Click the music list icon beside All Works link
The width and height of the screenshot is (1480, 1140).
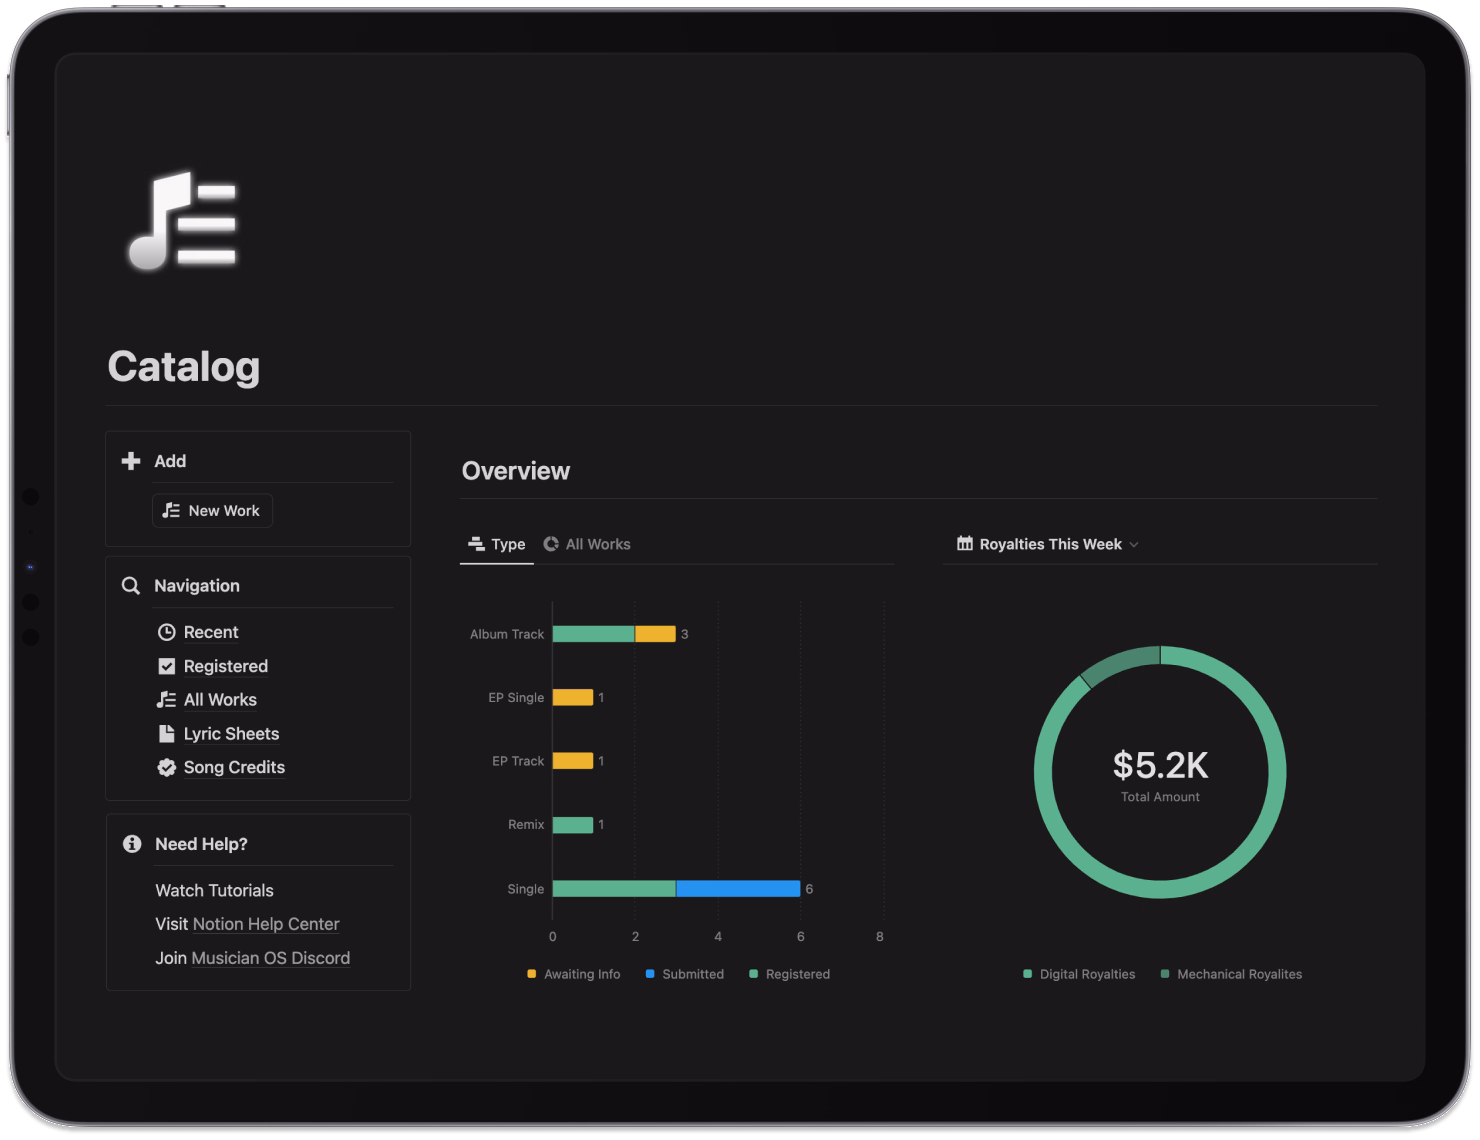click(167, 700)
